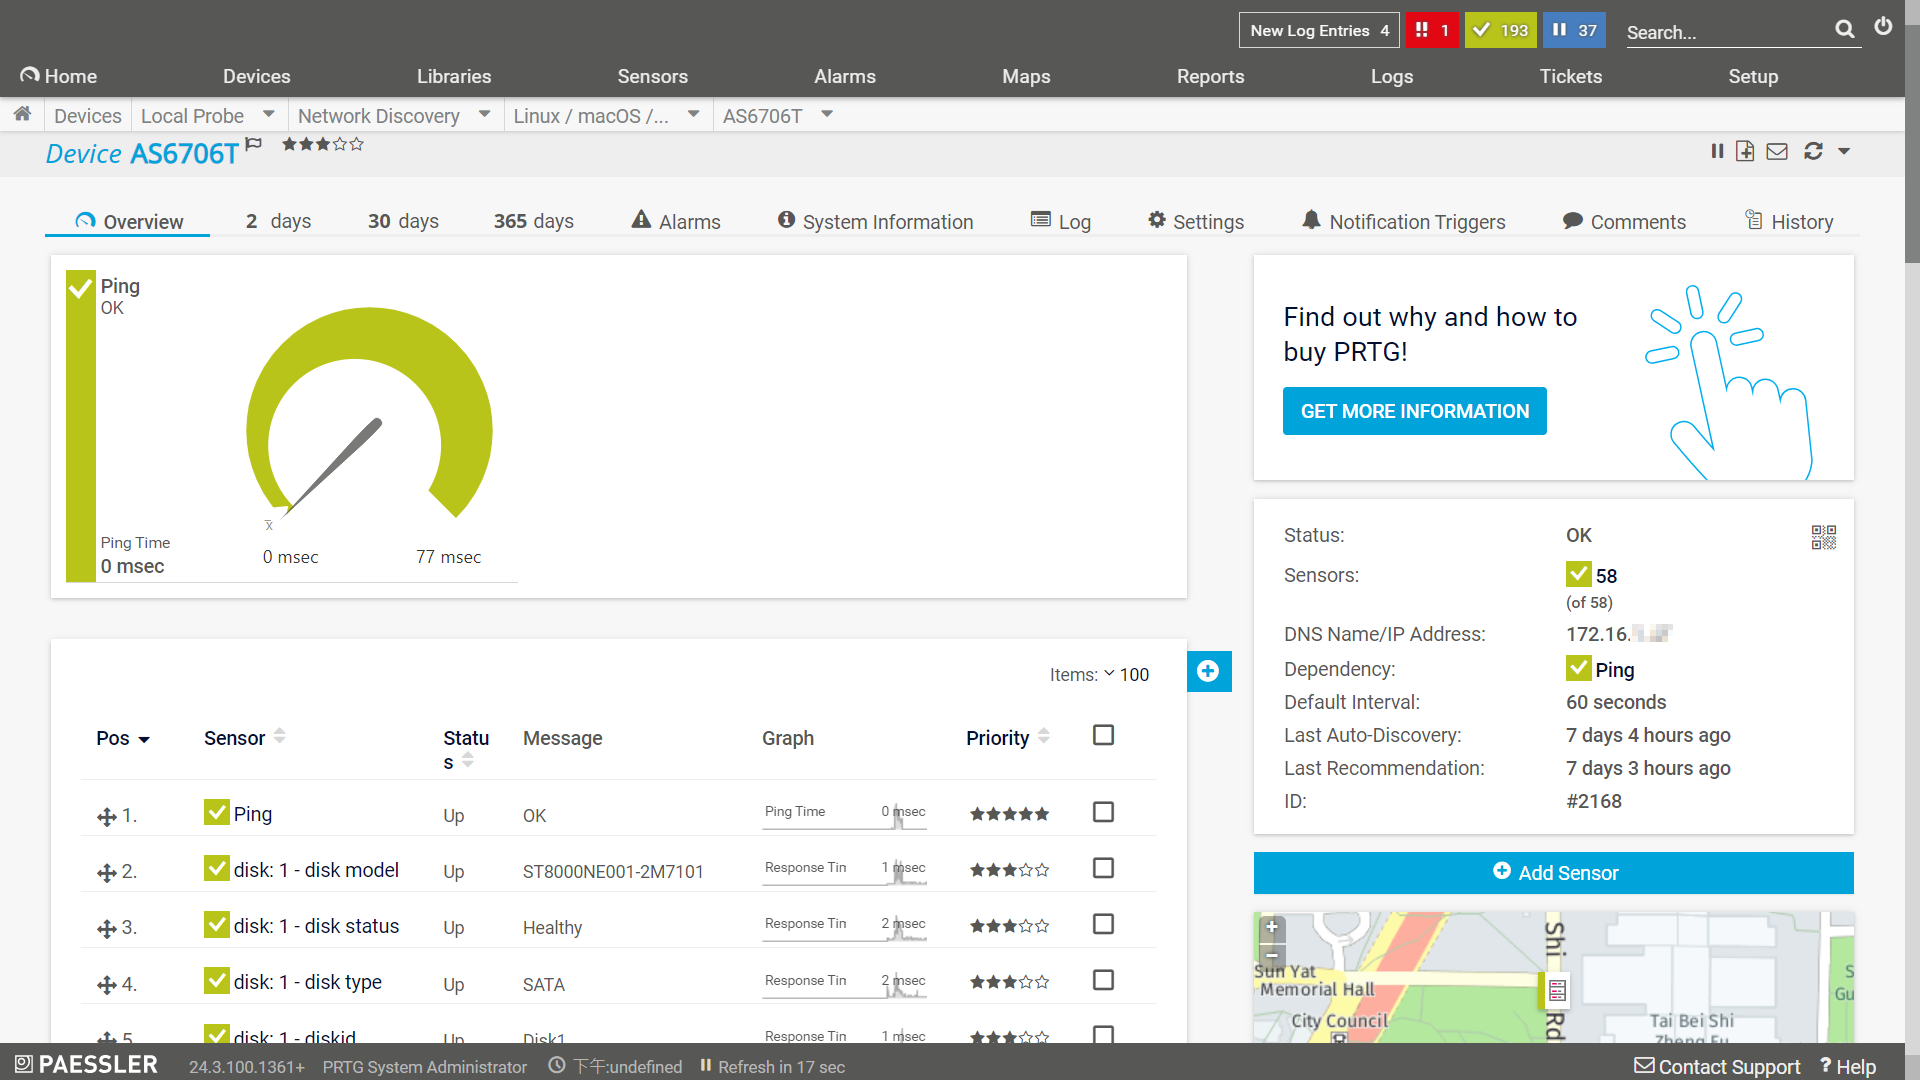Click the Ping gauge dial

369,415
